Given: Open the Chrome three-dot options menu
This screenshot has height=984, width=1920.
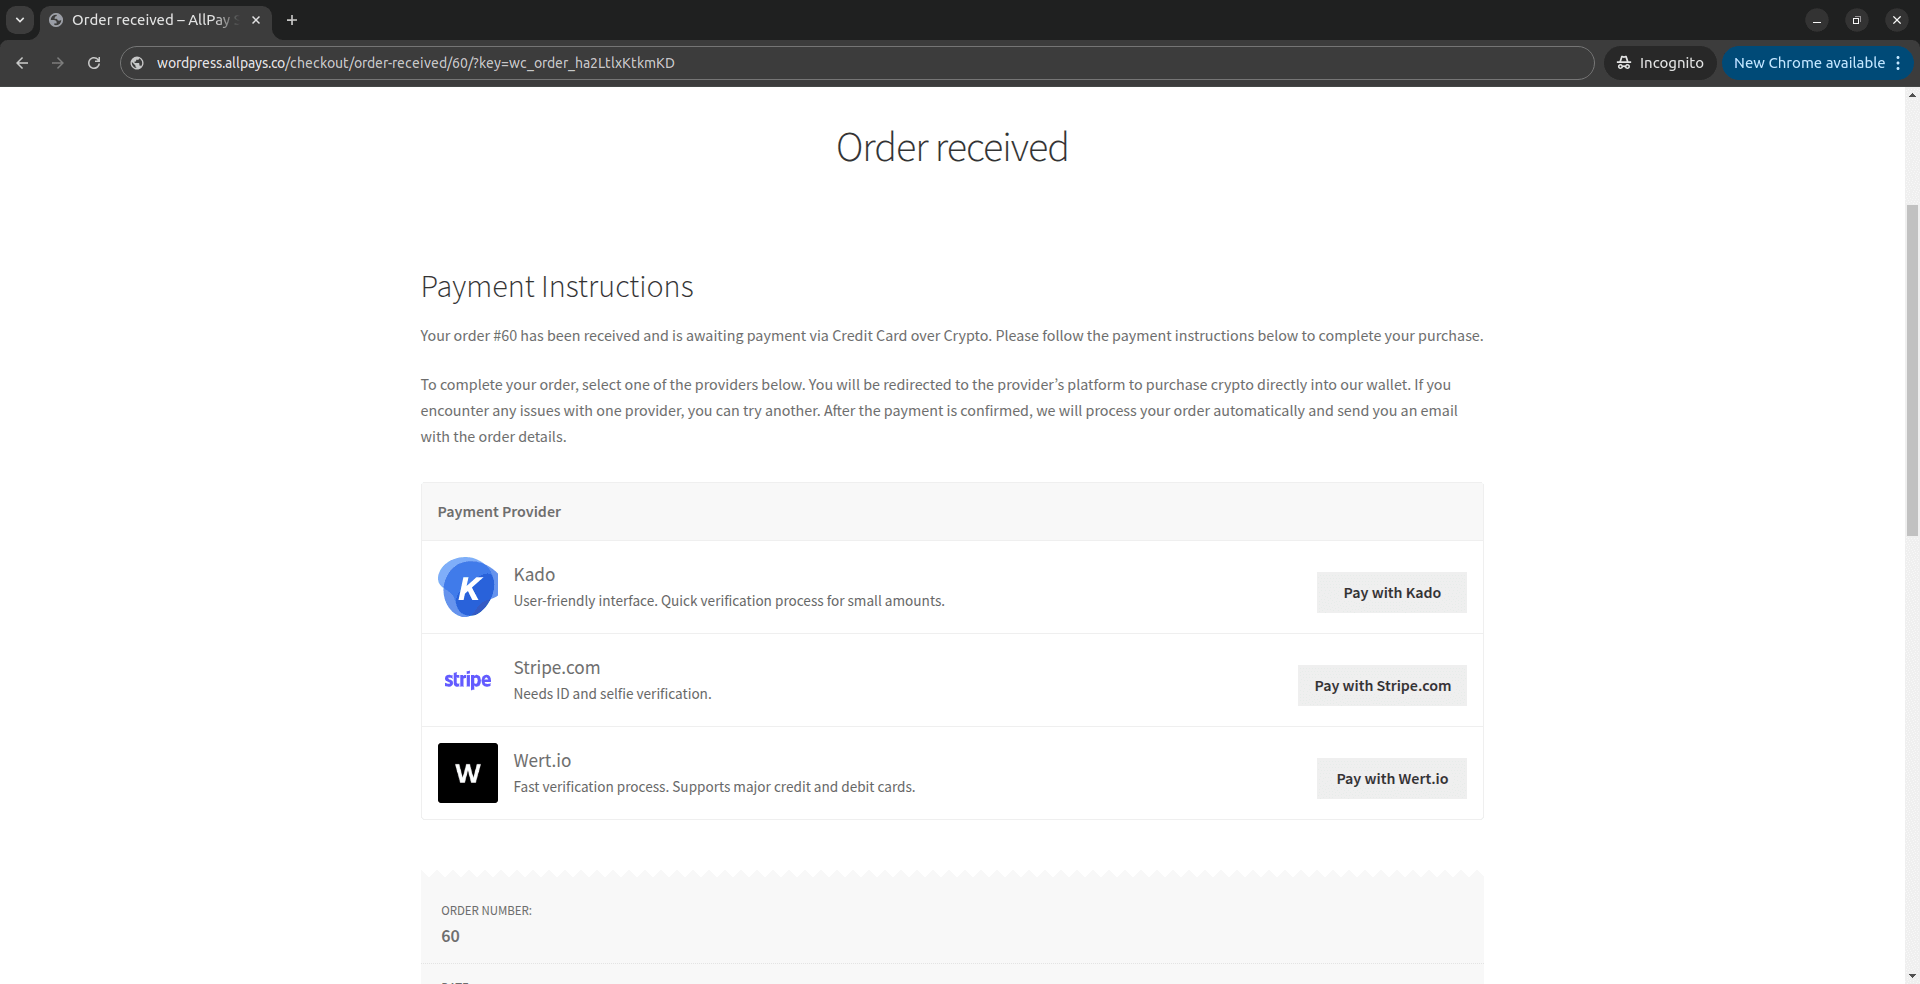Looking at the screenshot, I should [x=1899, y=62].
